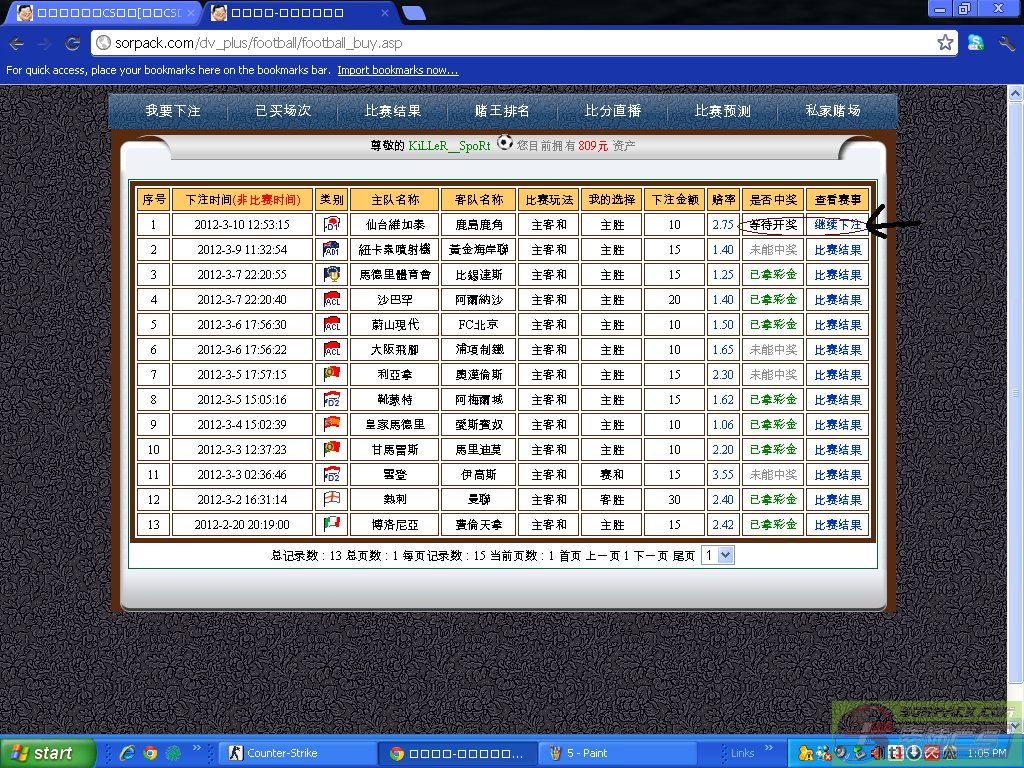Image resolution: width=1024 pixels, height=768 pixels.
Task: Click the browser back arrow
Action: coord(17,44)
